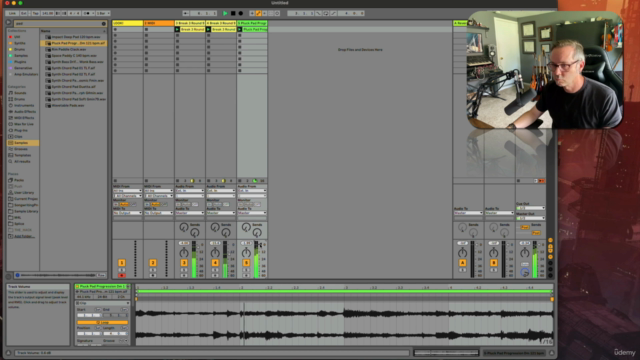Click the track 5 volume fader handle
Screen dimensions: 640x360
[x=261, y=245]
